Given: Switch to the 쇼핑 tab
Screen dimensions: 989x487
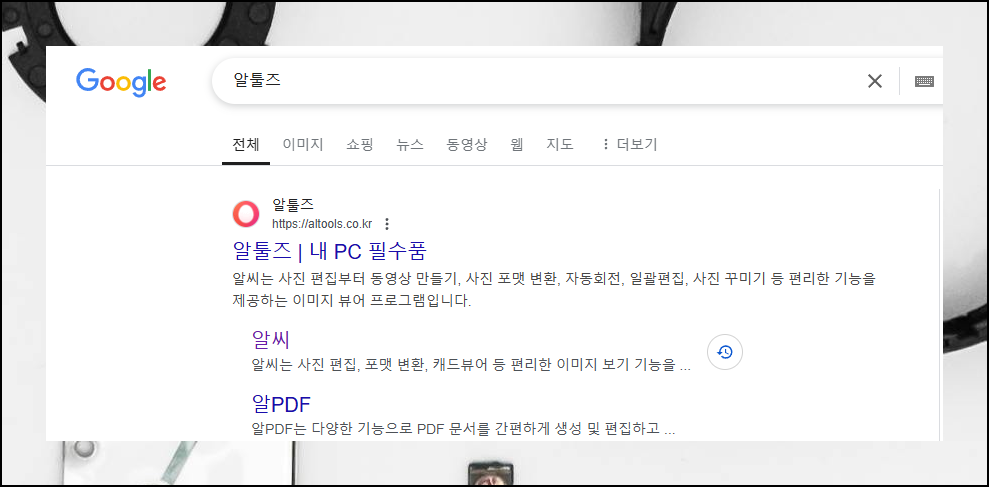Looking at the screenshot, I should tap(360, 144).
